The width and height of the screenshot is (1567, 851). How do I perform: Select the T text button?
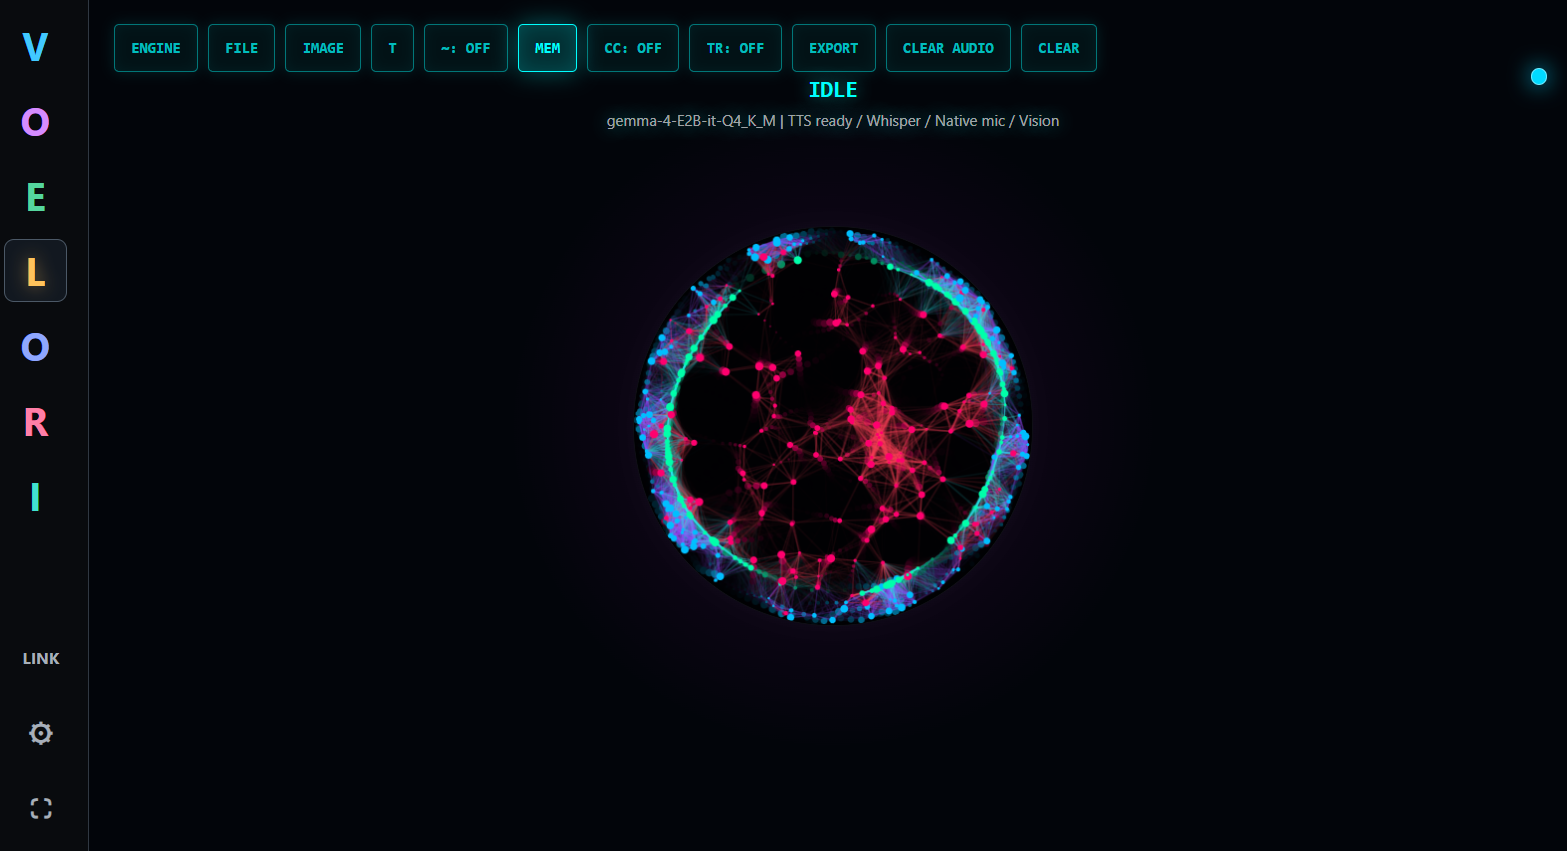tap(392, 48)
